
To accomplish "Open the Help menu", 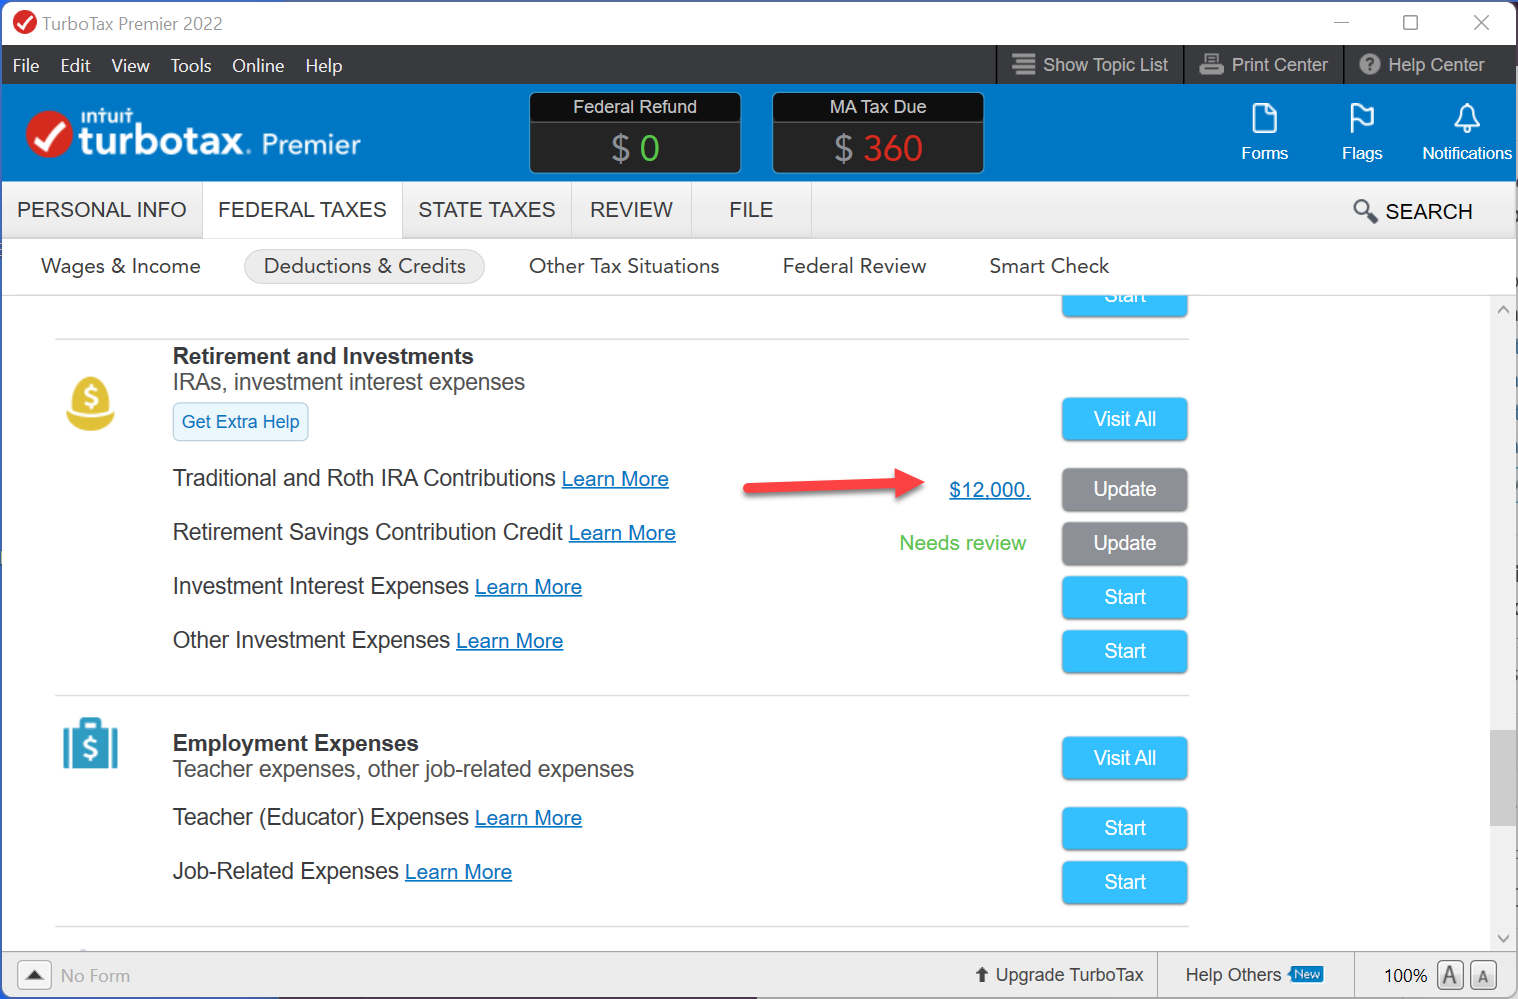I will [x=324, y=66].
